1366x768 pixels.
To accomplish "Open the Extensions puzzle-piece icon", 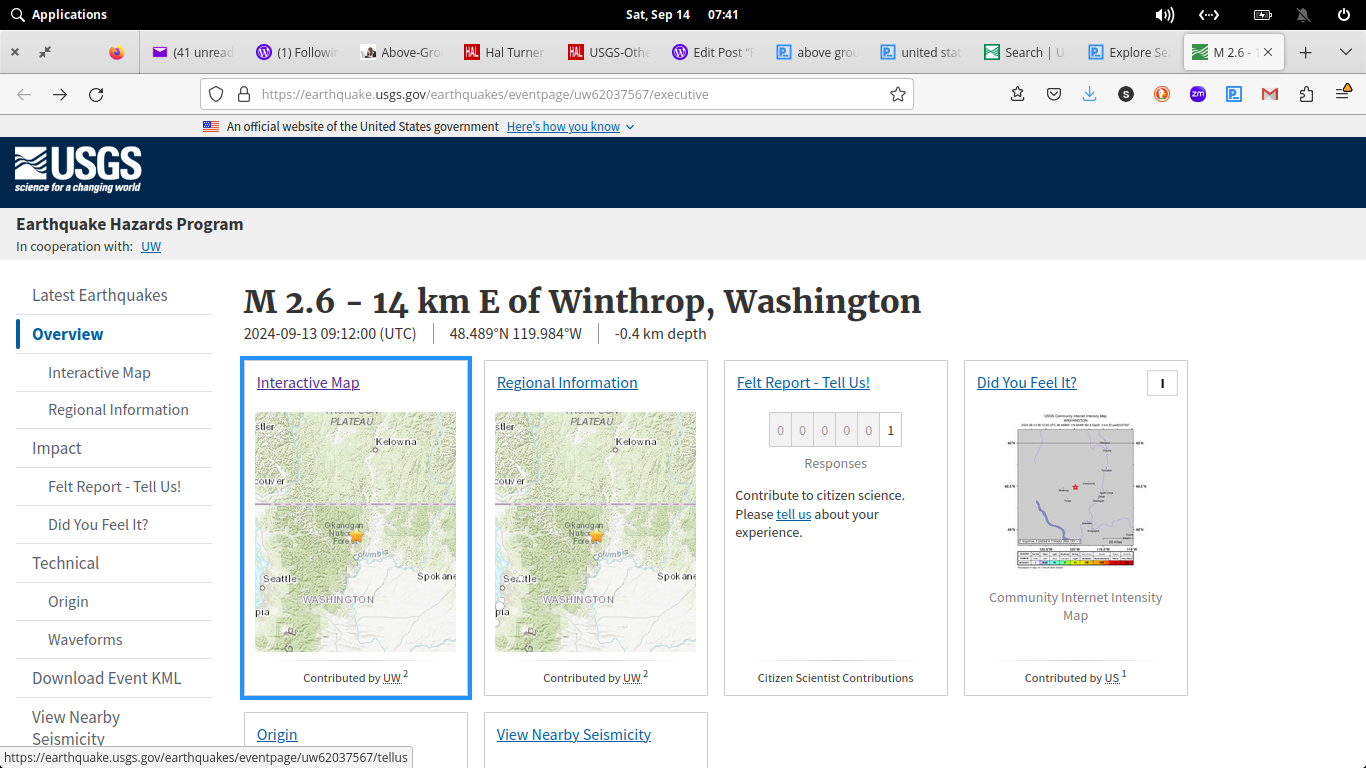I will click(x=1306, y=94).
